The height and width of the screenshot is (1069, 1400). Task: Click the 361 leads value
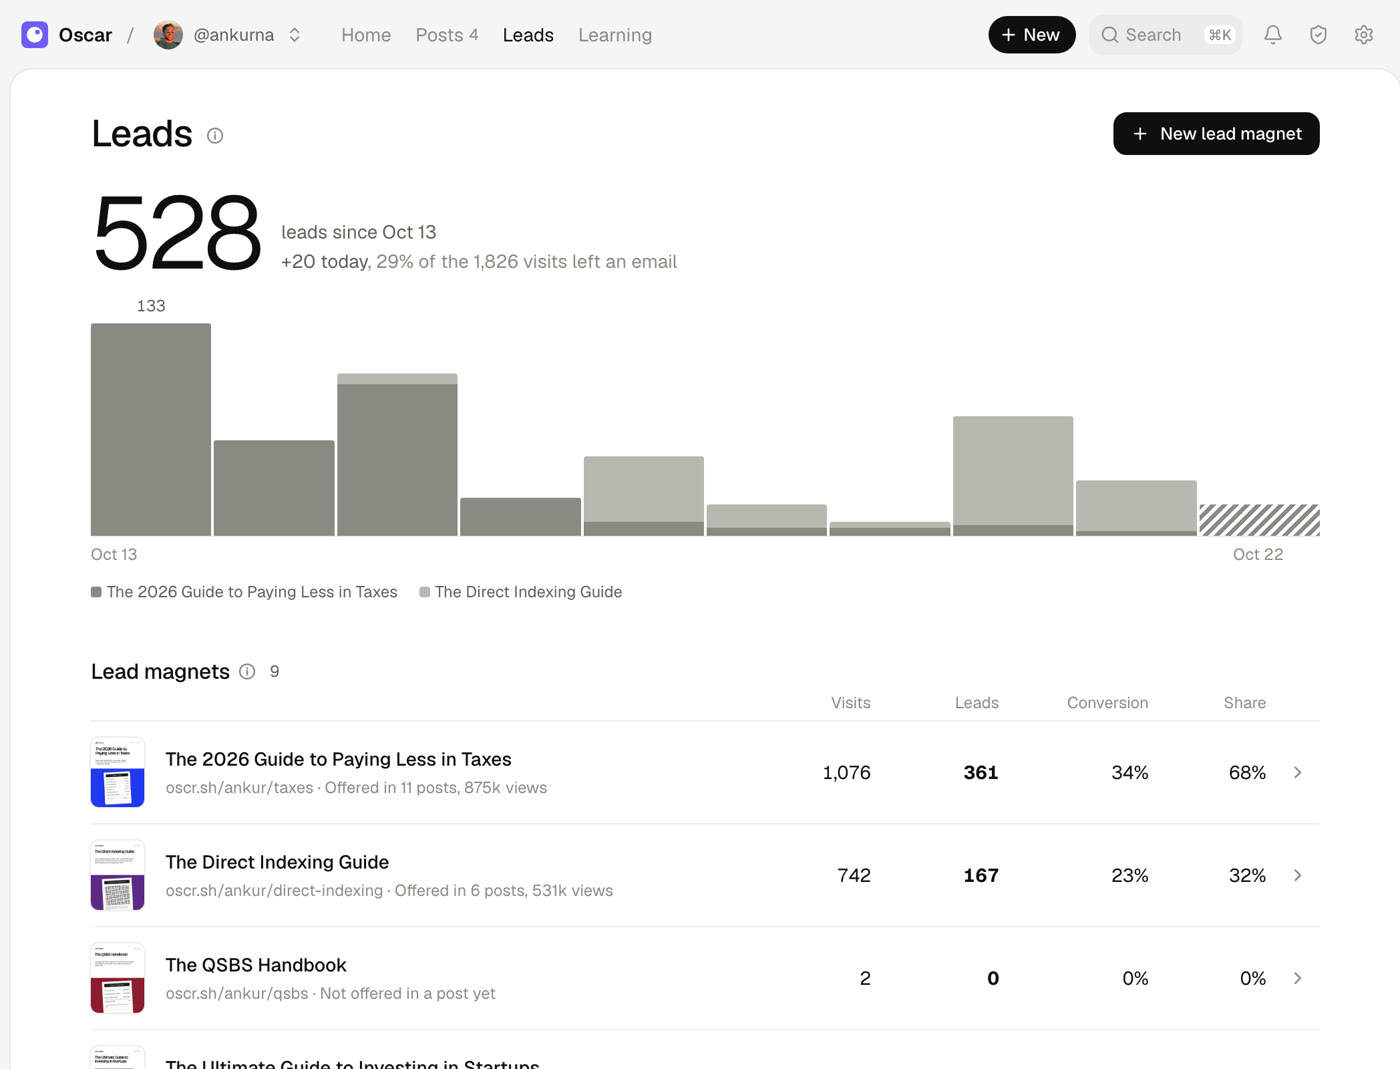(981, 773)
